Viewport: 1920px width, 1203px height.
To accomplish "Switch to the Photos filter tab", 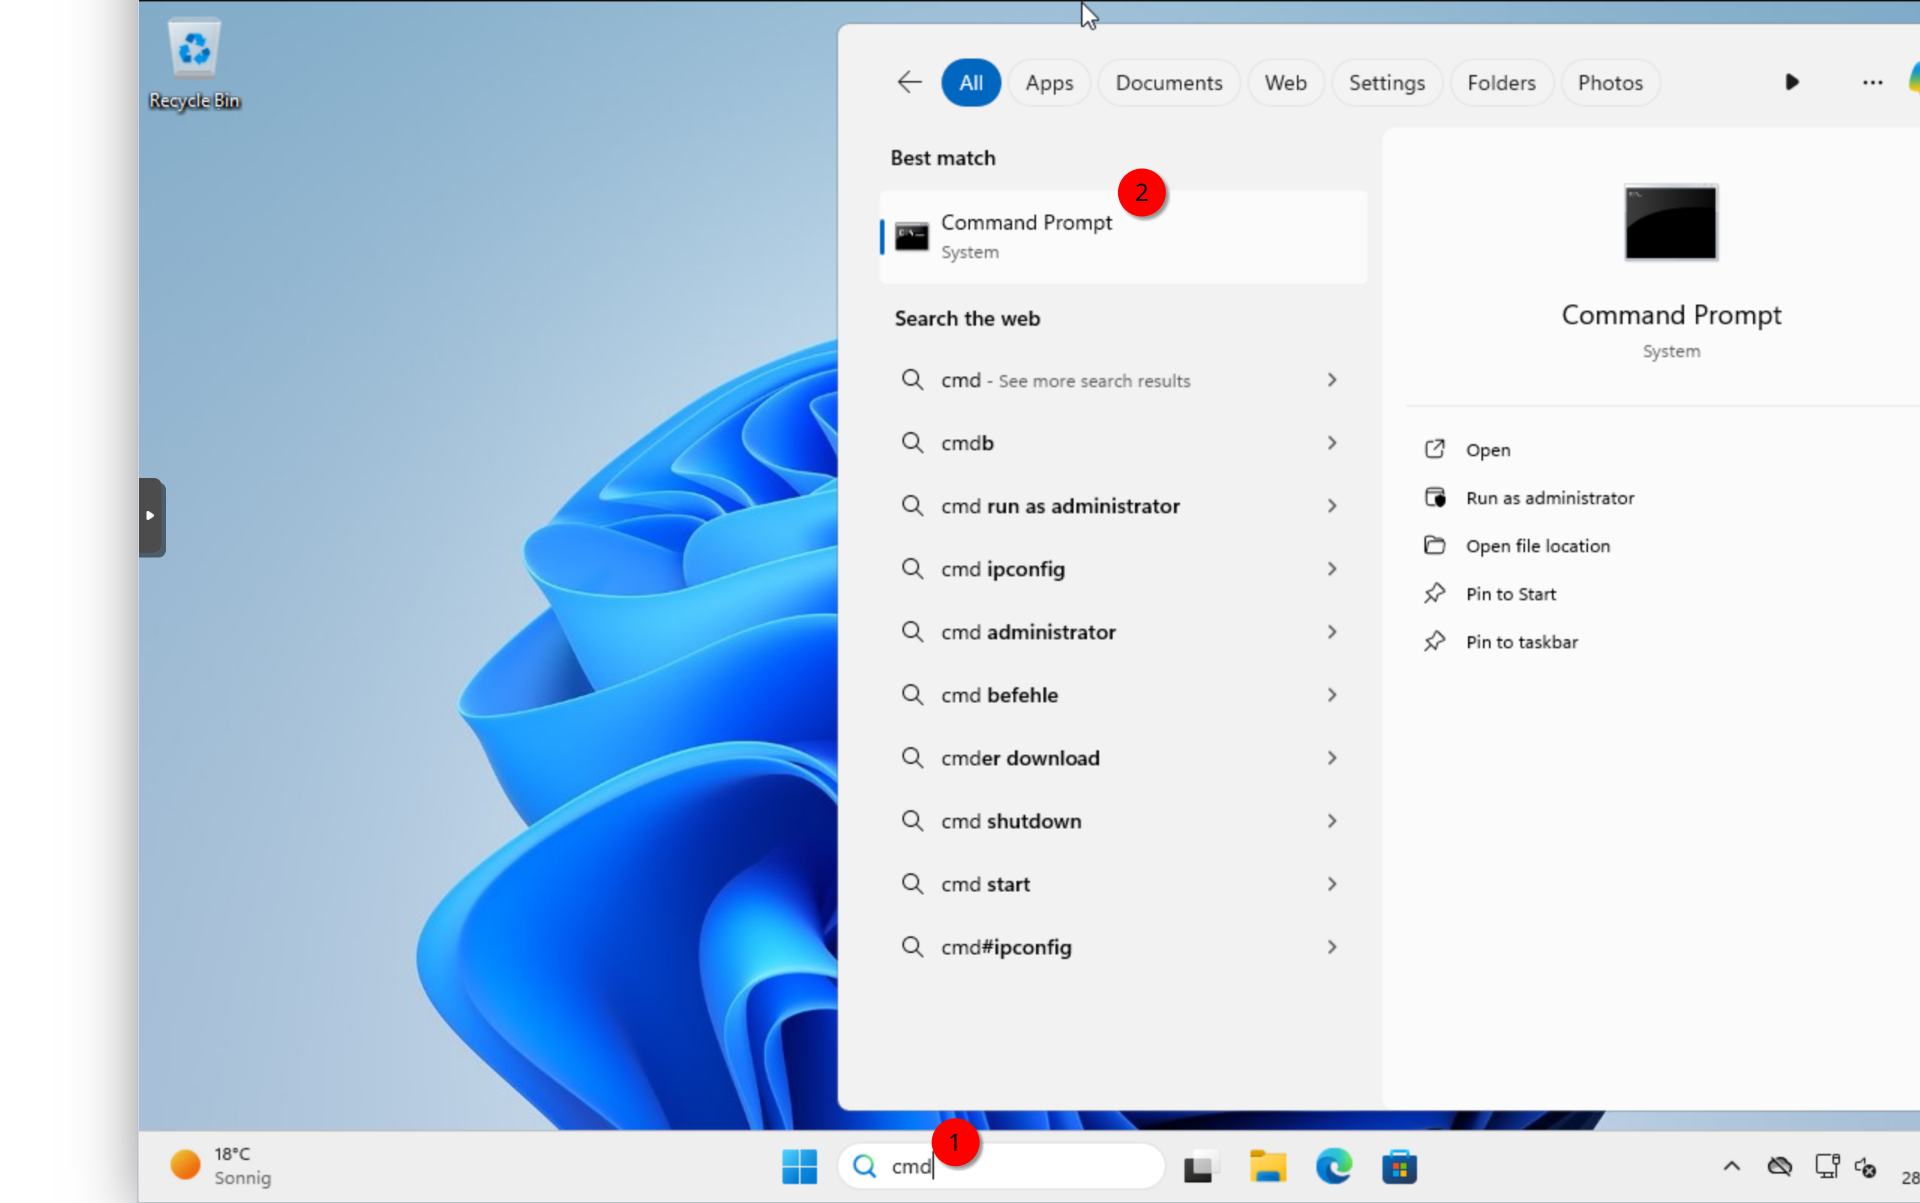I will coord(1610,82).
